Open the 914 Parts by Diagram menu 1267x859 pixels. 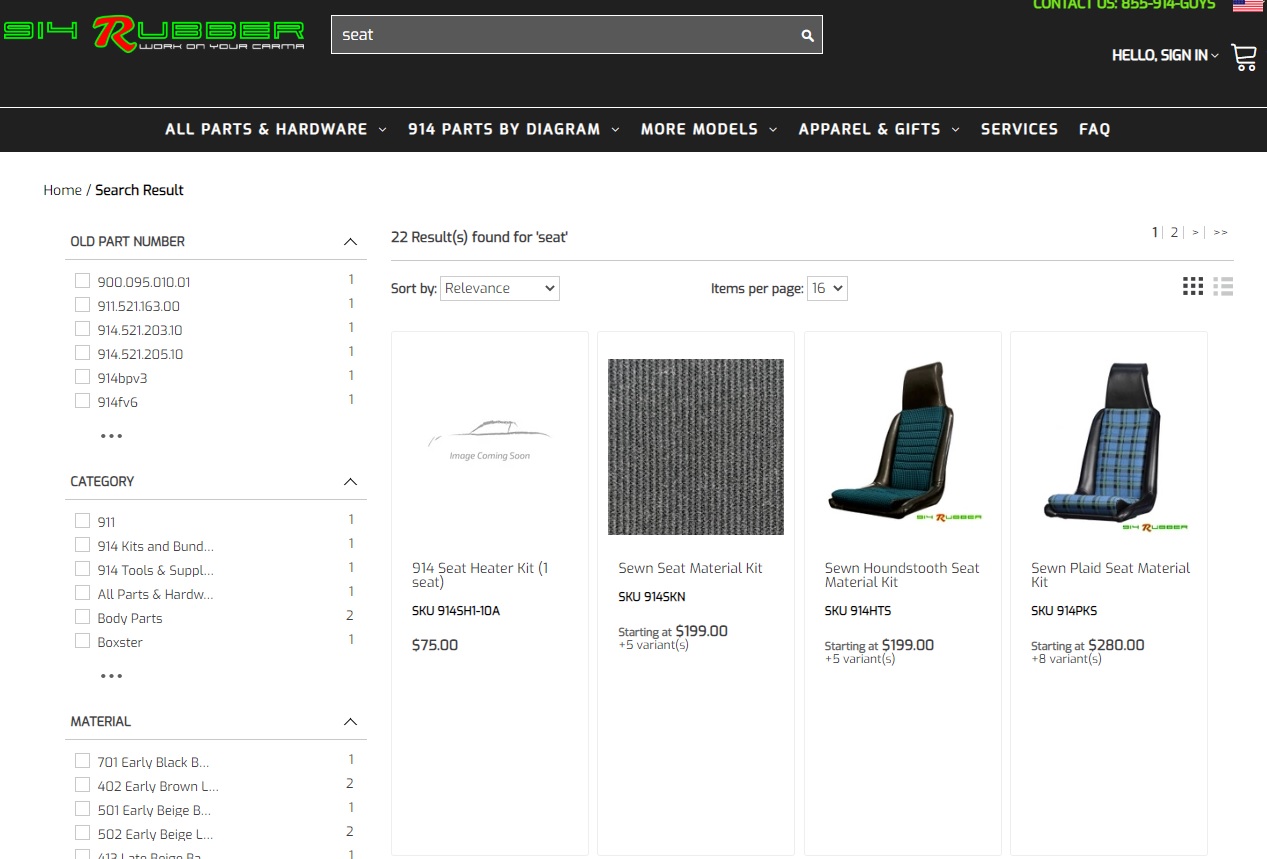click(513, 129)
